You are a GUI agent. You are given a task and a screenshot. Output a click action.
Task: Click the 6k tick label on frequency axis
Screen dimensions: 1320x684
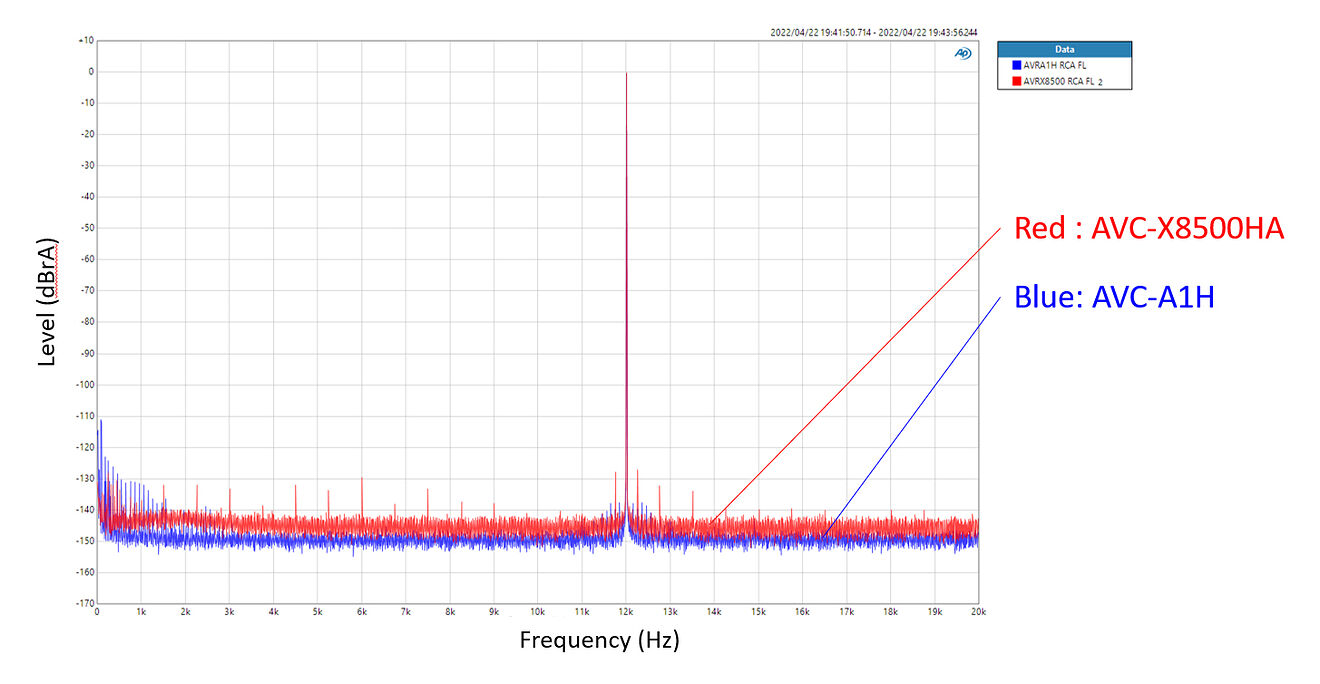click(361, 611)
